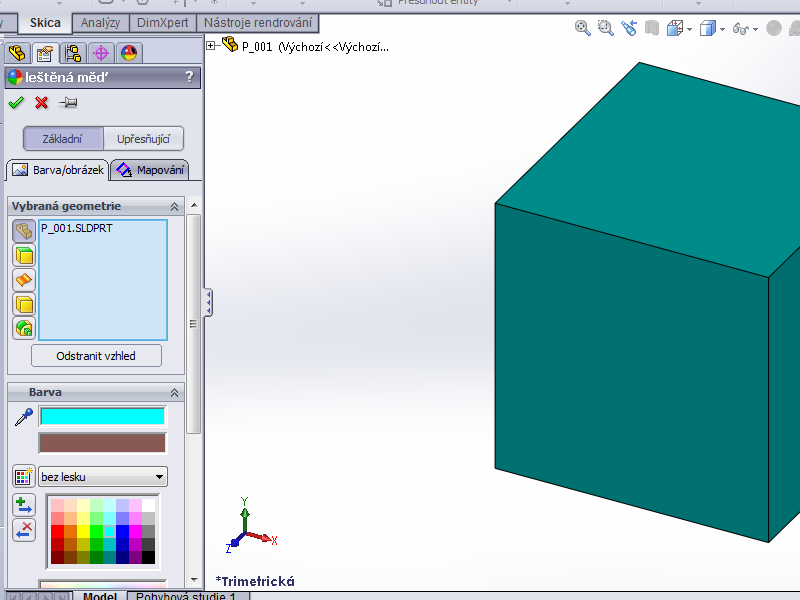This screenshot has width=800, height=600.
Task: Open Hide/Show Items dropdown arrow
Action: 756,30
